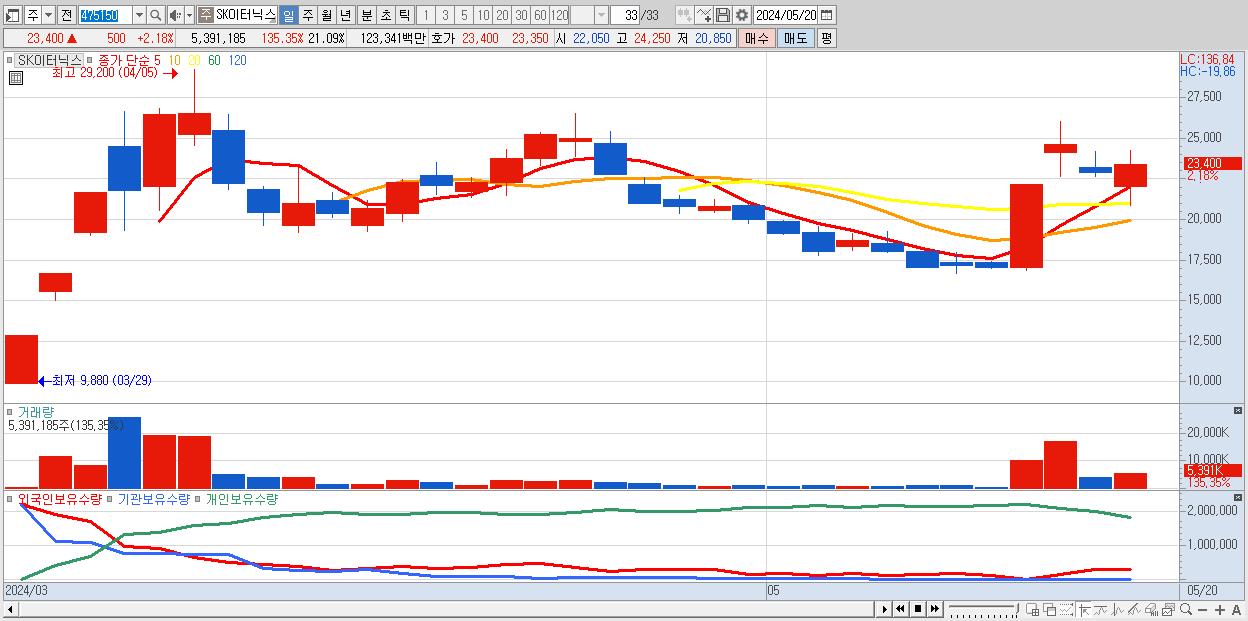Select the 틱 (tick) period toggle
The height and width of the screenshot is (621, 1248).
point(404,15)
